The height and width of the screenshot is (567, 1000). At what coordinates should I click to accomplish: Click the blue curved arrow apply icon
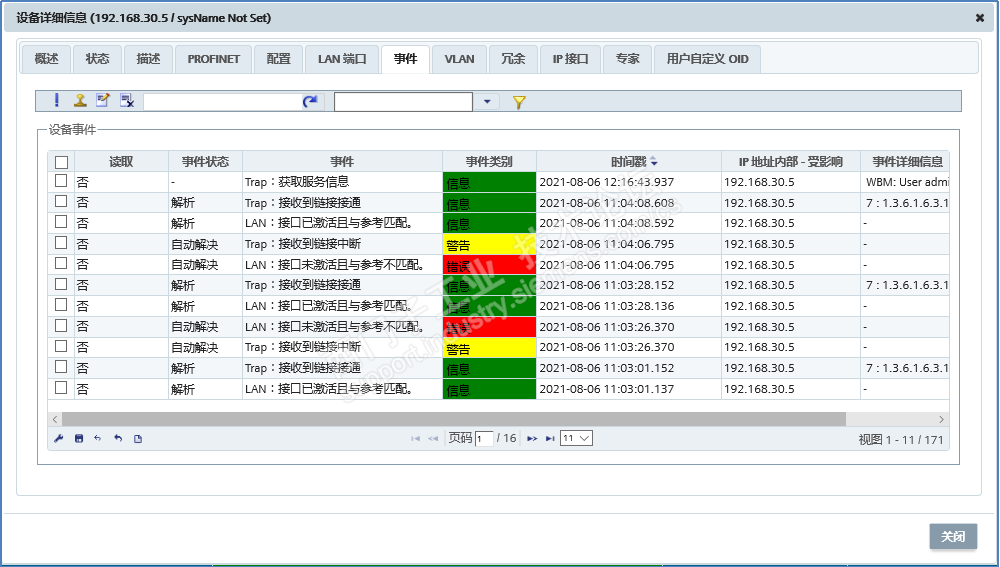[310, 101]
